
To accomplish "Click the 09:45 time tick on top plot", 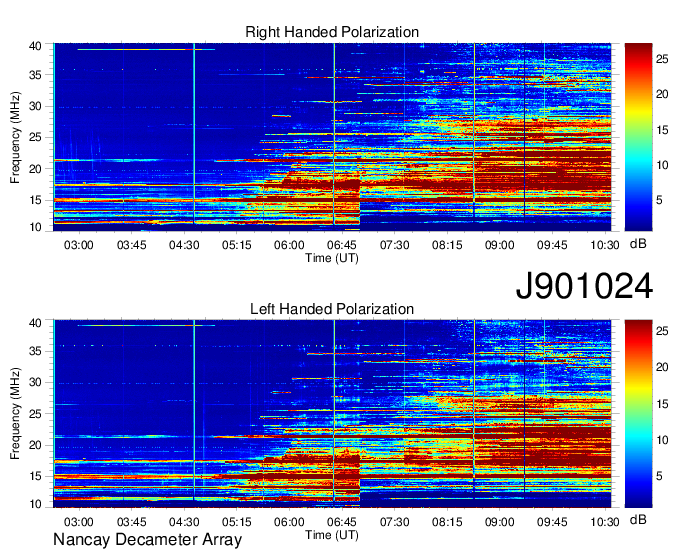I will 552,245.
